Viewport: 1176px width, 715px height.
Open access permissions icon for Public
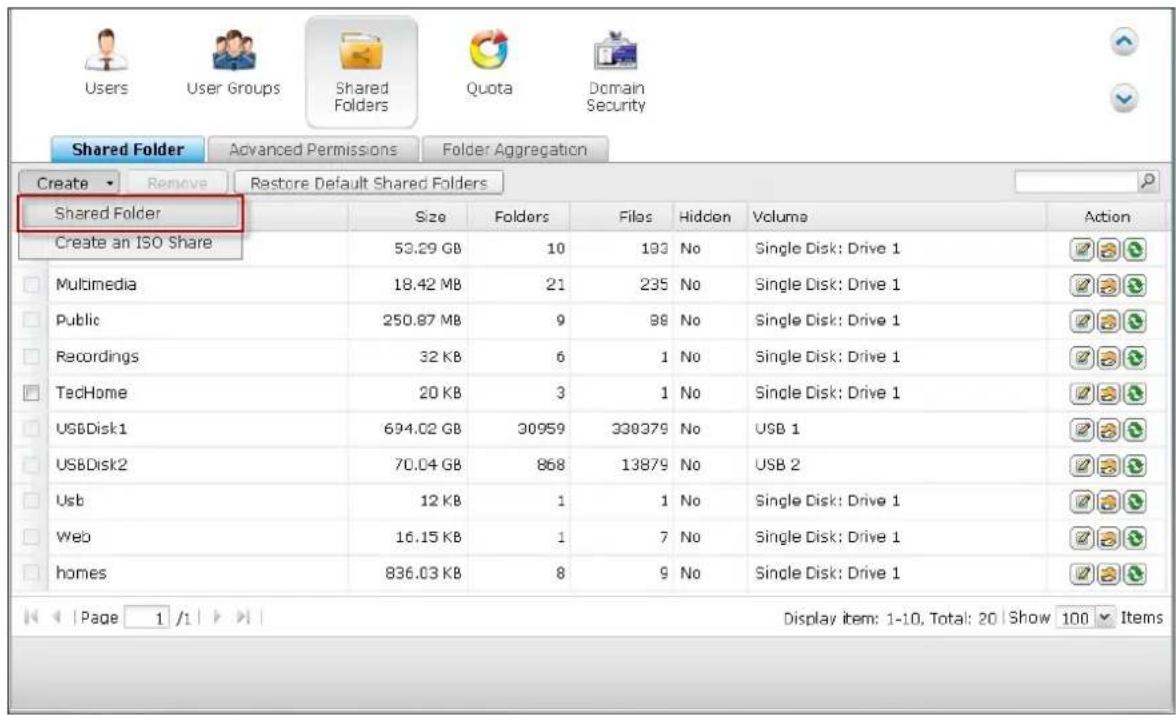point(1108,321)
